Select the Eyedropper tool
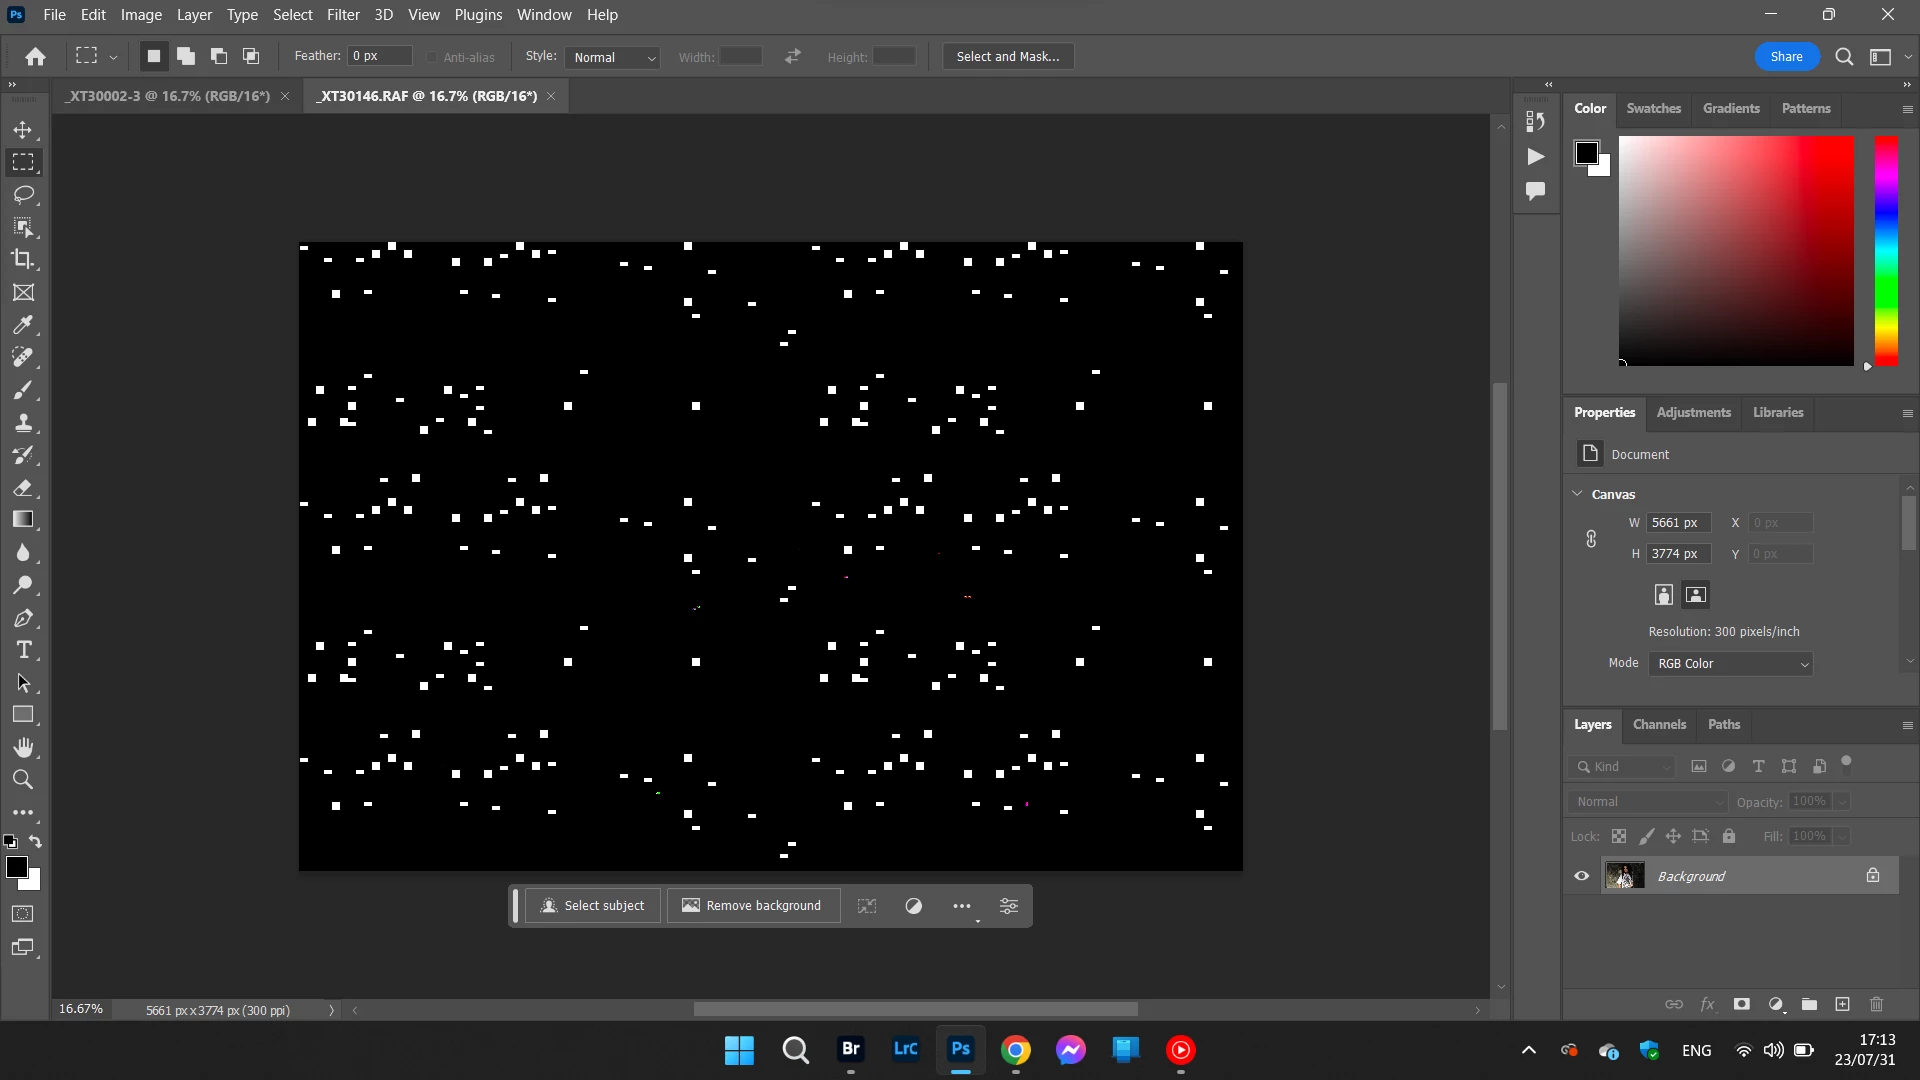The image size is (1920, 1080). pos(23,325)
